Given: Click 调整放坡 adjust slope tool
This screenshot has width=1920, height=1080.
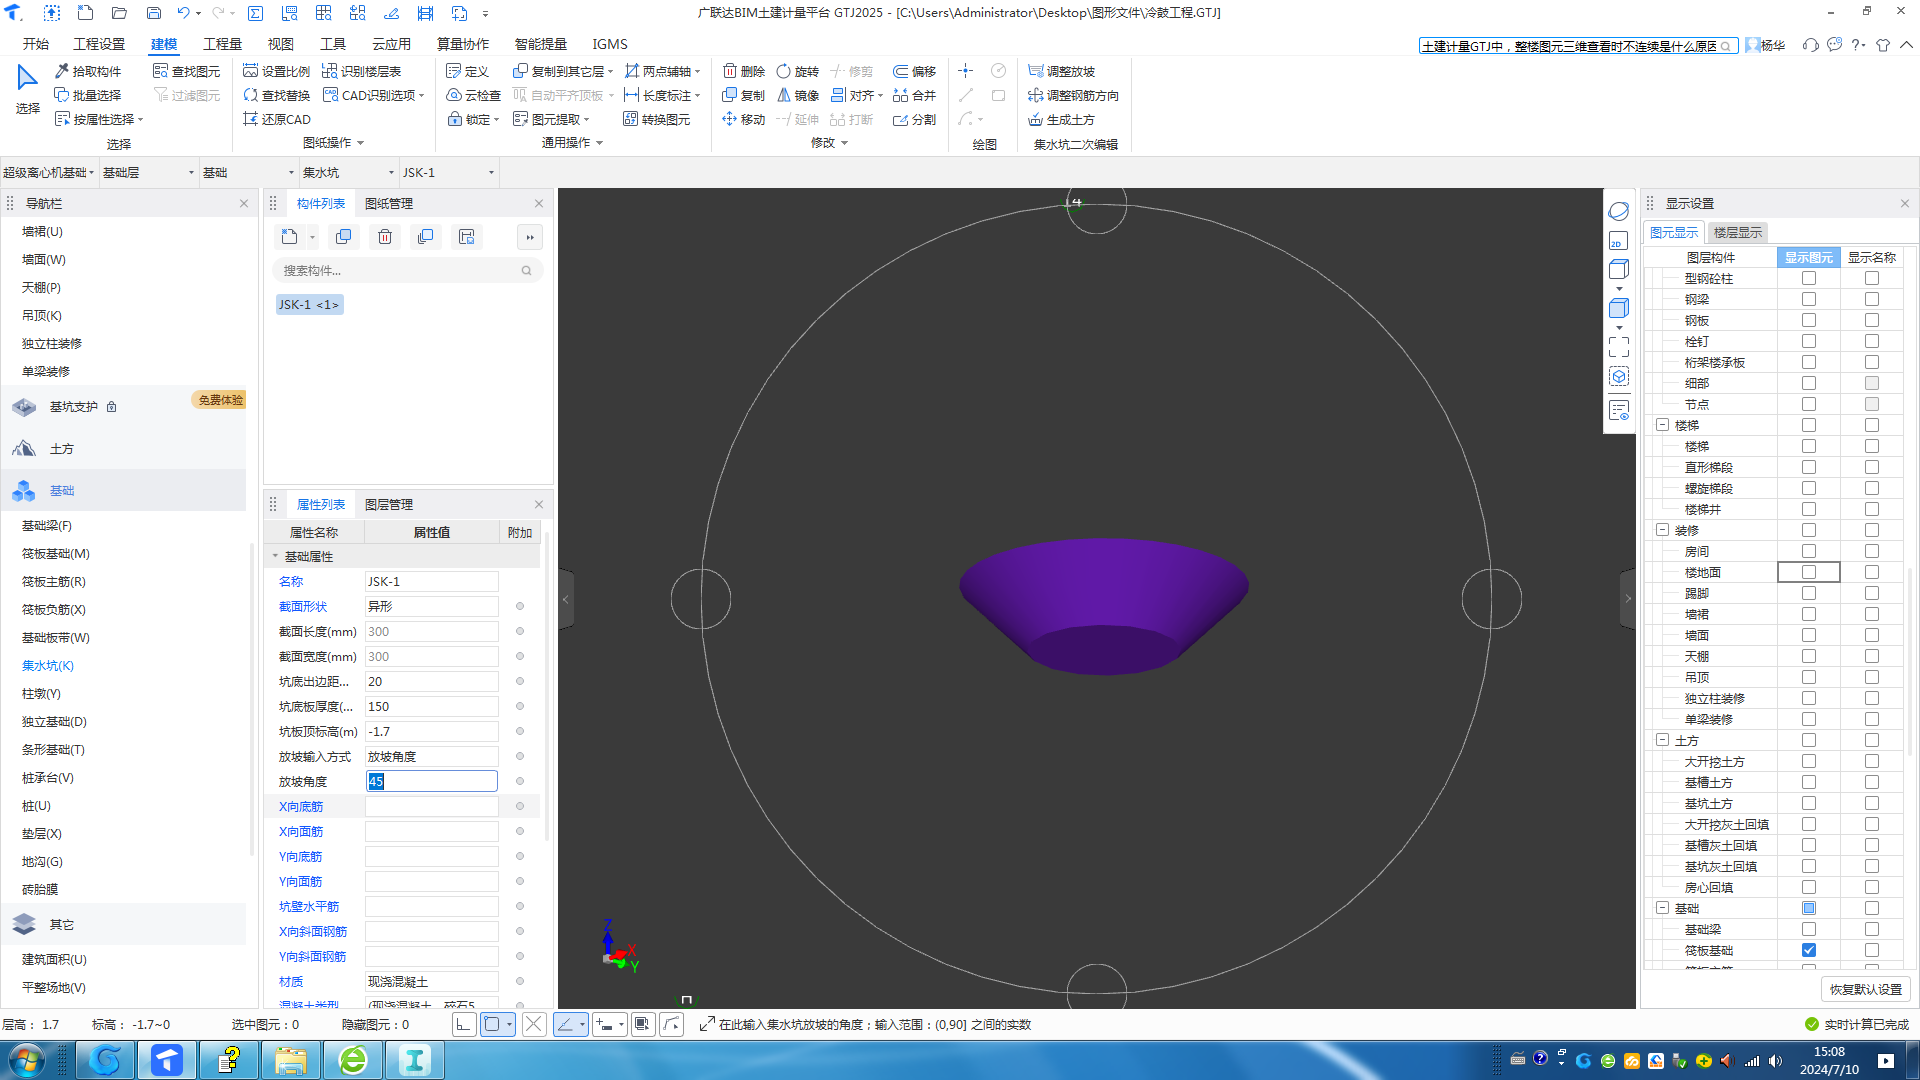Looking at the screenshot, I should coord(1062,71).
